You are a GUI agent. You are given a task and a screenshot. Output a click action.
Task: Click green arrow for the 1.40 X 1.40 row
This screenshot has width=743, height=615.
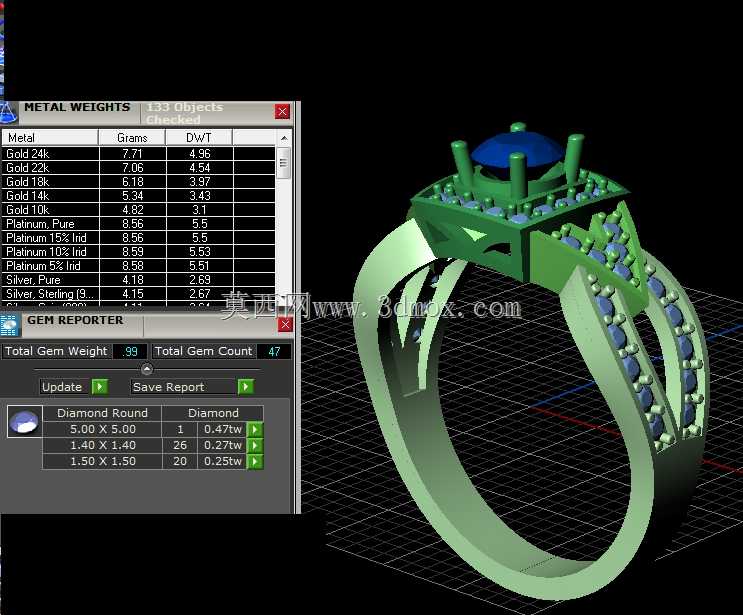coord(255,445)
